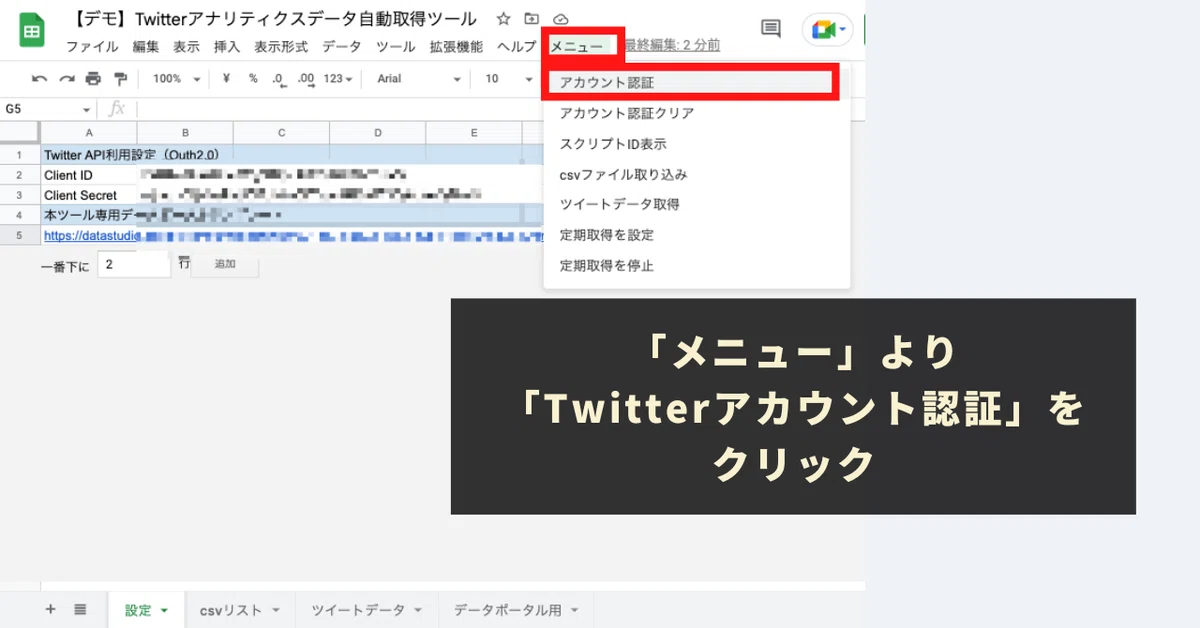Viewport: 1200px width, 628px height.
Task: Choose ツイートデータ取得 menu entry
Action: click(697, 204)
